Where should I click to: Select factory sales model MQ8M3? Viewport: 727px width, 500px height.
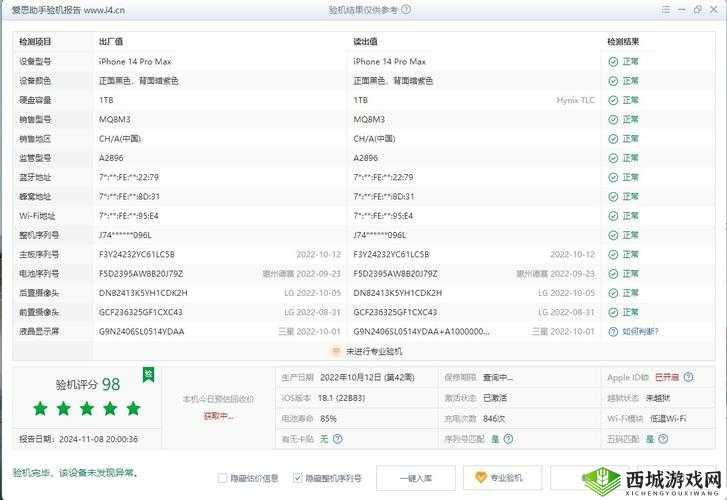point(115,120)
